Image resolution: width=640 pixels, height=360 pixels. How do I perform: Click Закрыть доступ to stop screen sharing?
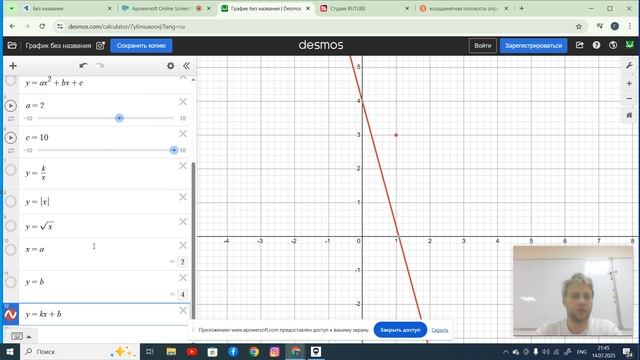point(400,330)
